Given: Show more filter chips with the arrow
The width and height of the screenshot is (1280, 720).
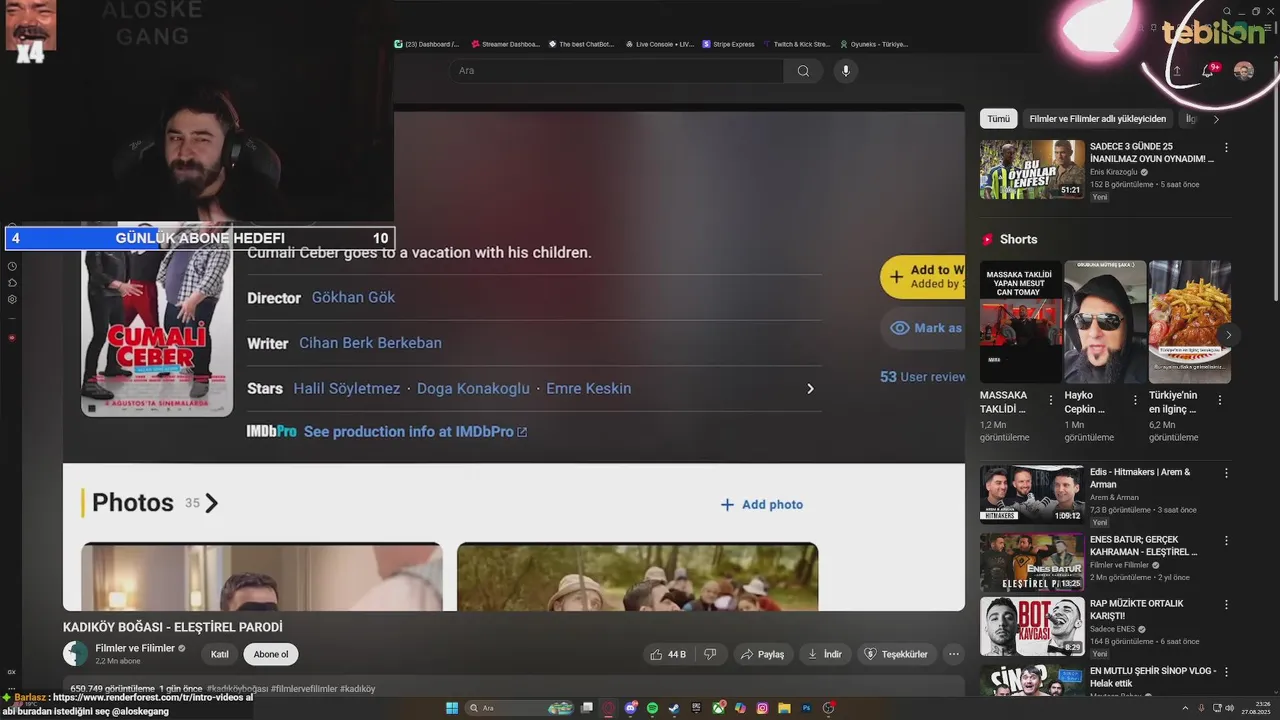Looking at the screenshot, I should click(x=1216, y=119).
